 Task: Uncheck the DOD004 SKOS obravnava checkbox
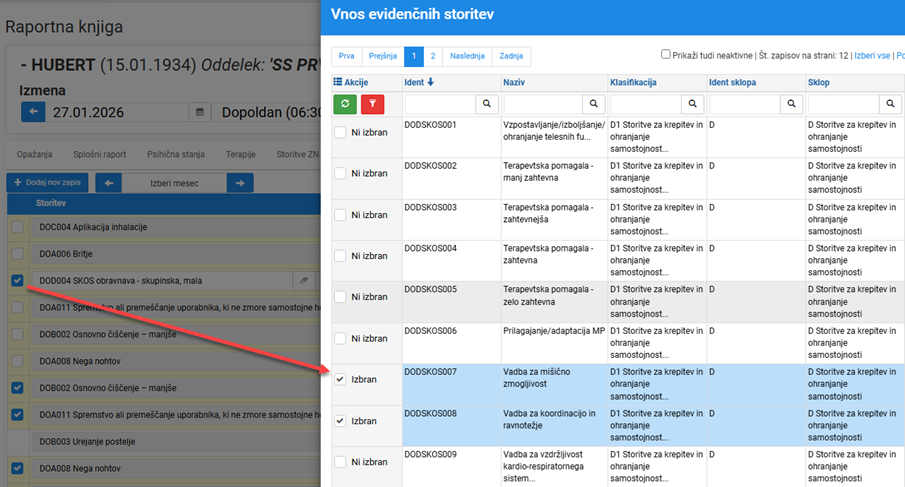(17, 280)
